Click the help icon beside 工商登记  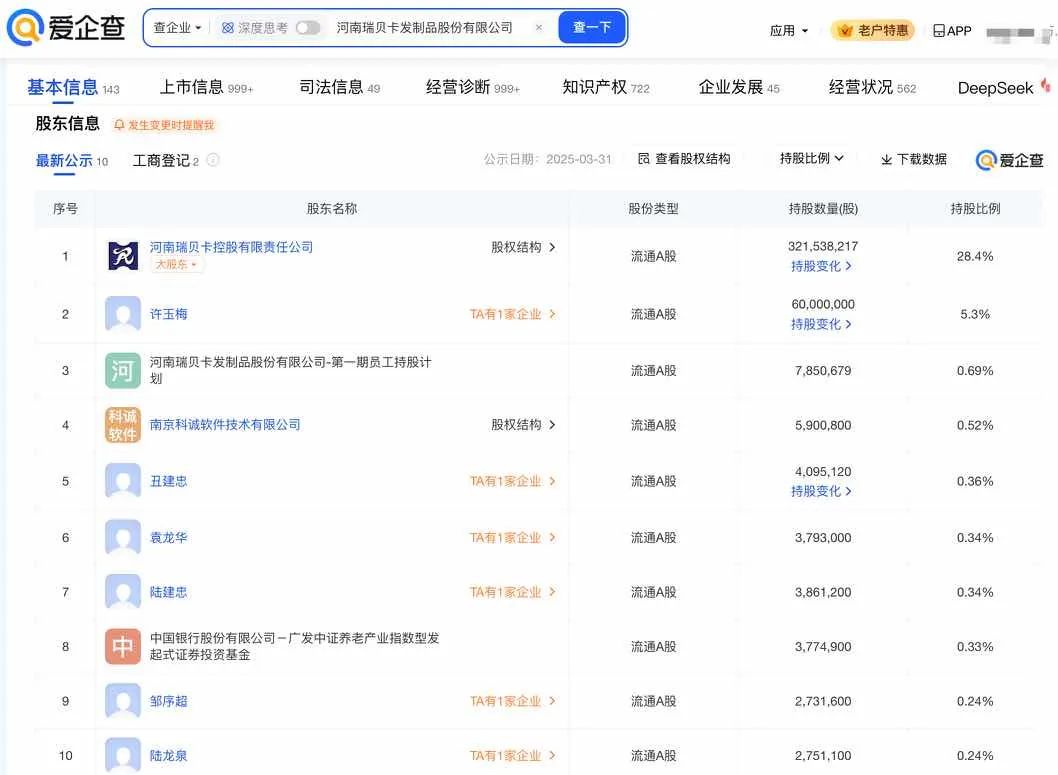coord(213,160)
